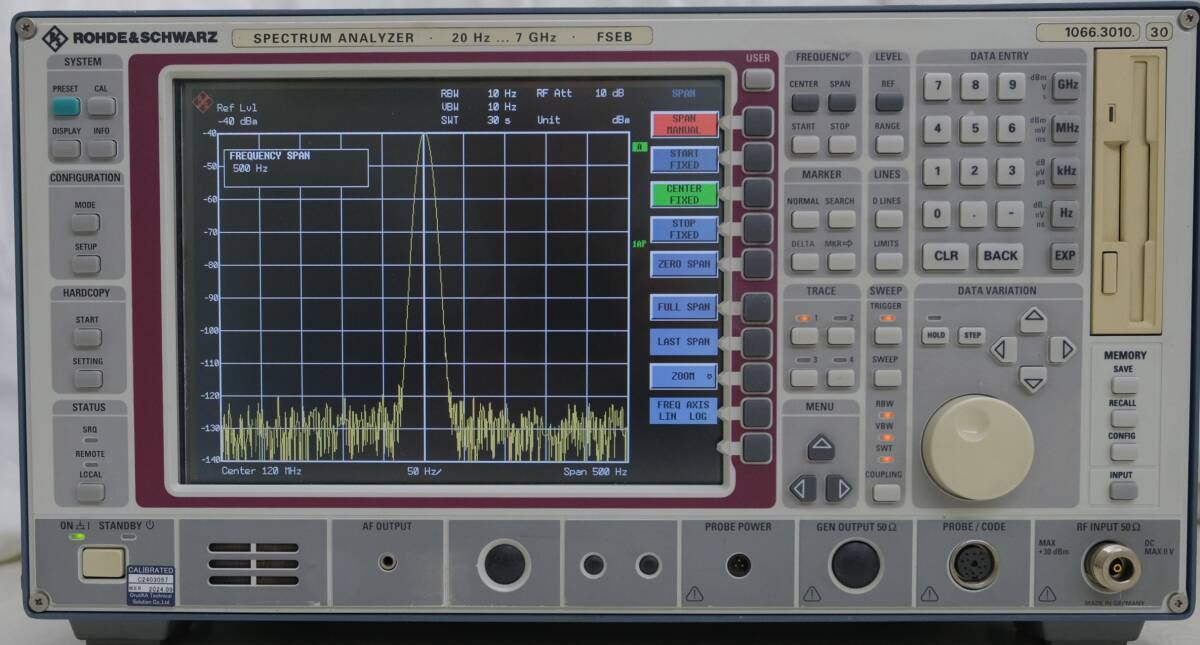
Task: Toggle TRACE 2 key
Action: (x=842, y=336)
